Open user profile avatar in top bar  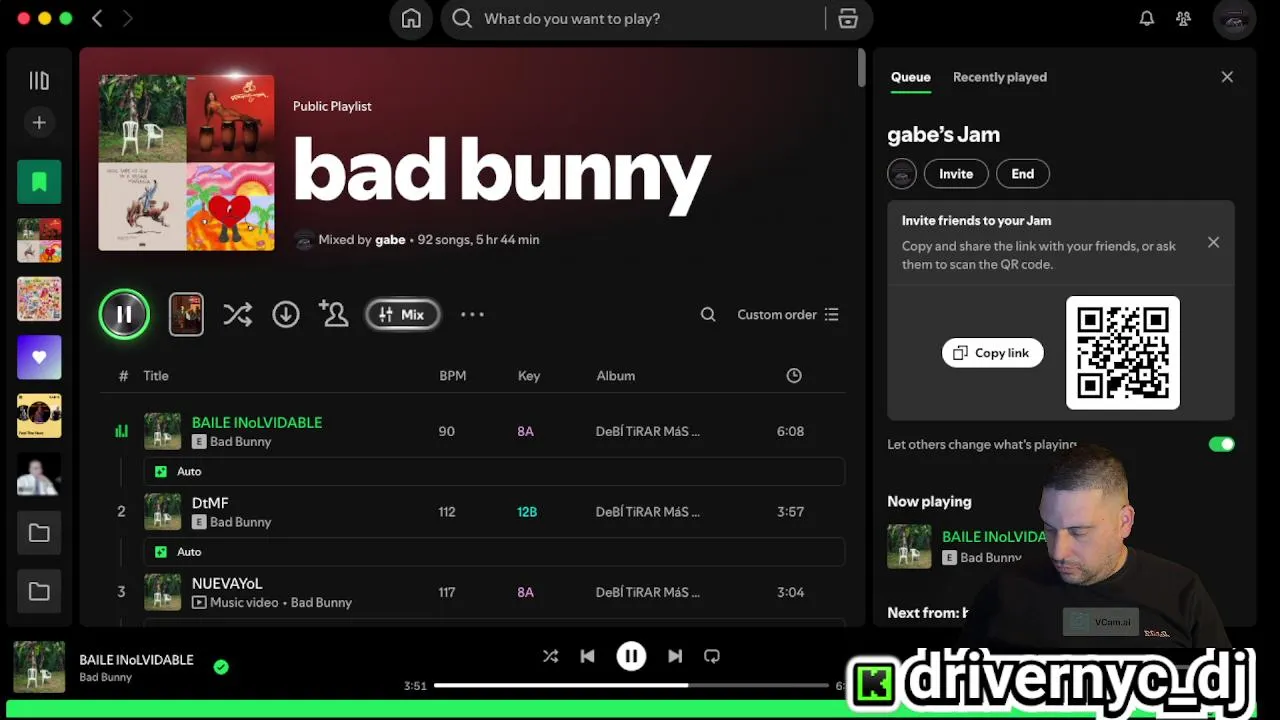[x=1235, y=19]
